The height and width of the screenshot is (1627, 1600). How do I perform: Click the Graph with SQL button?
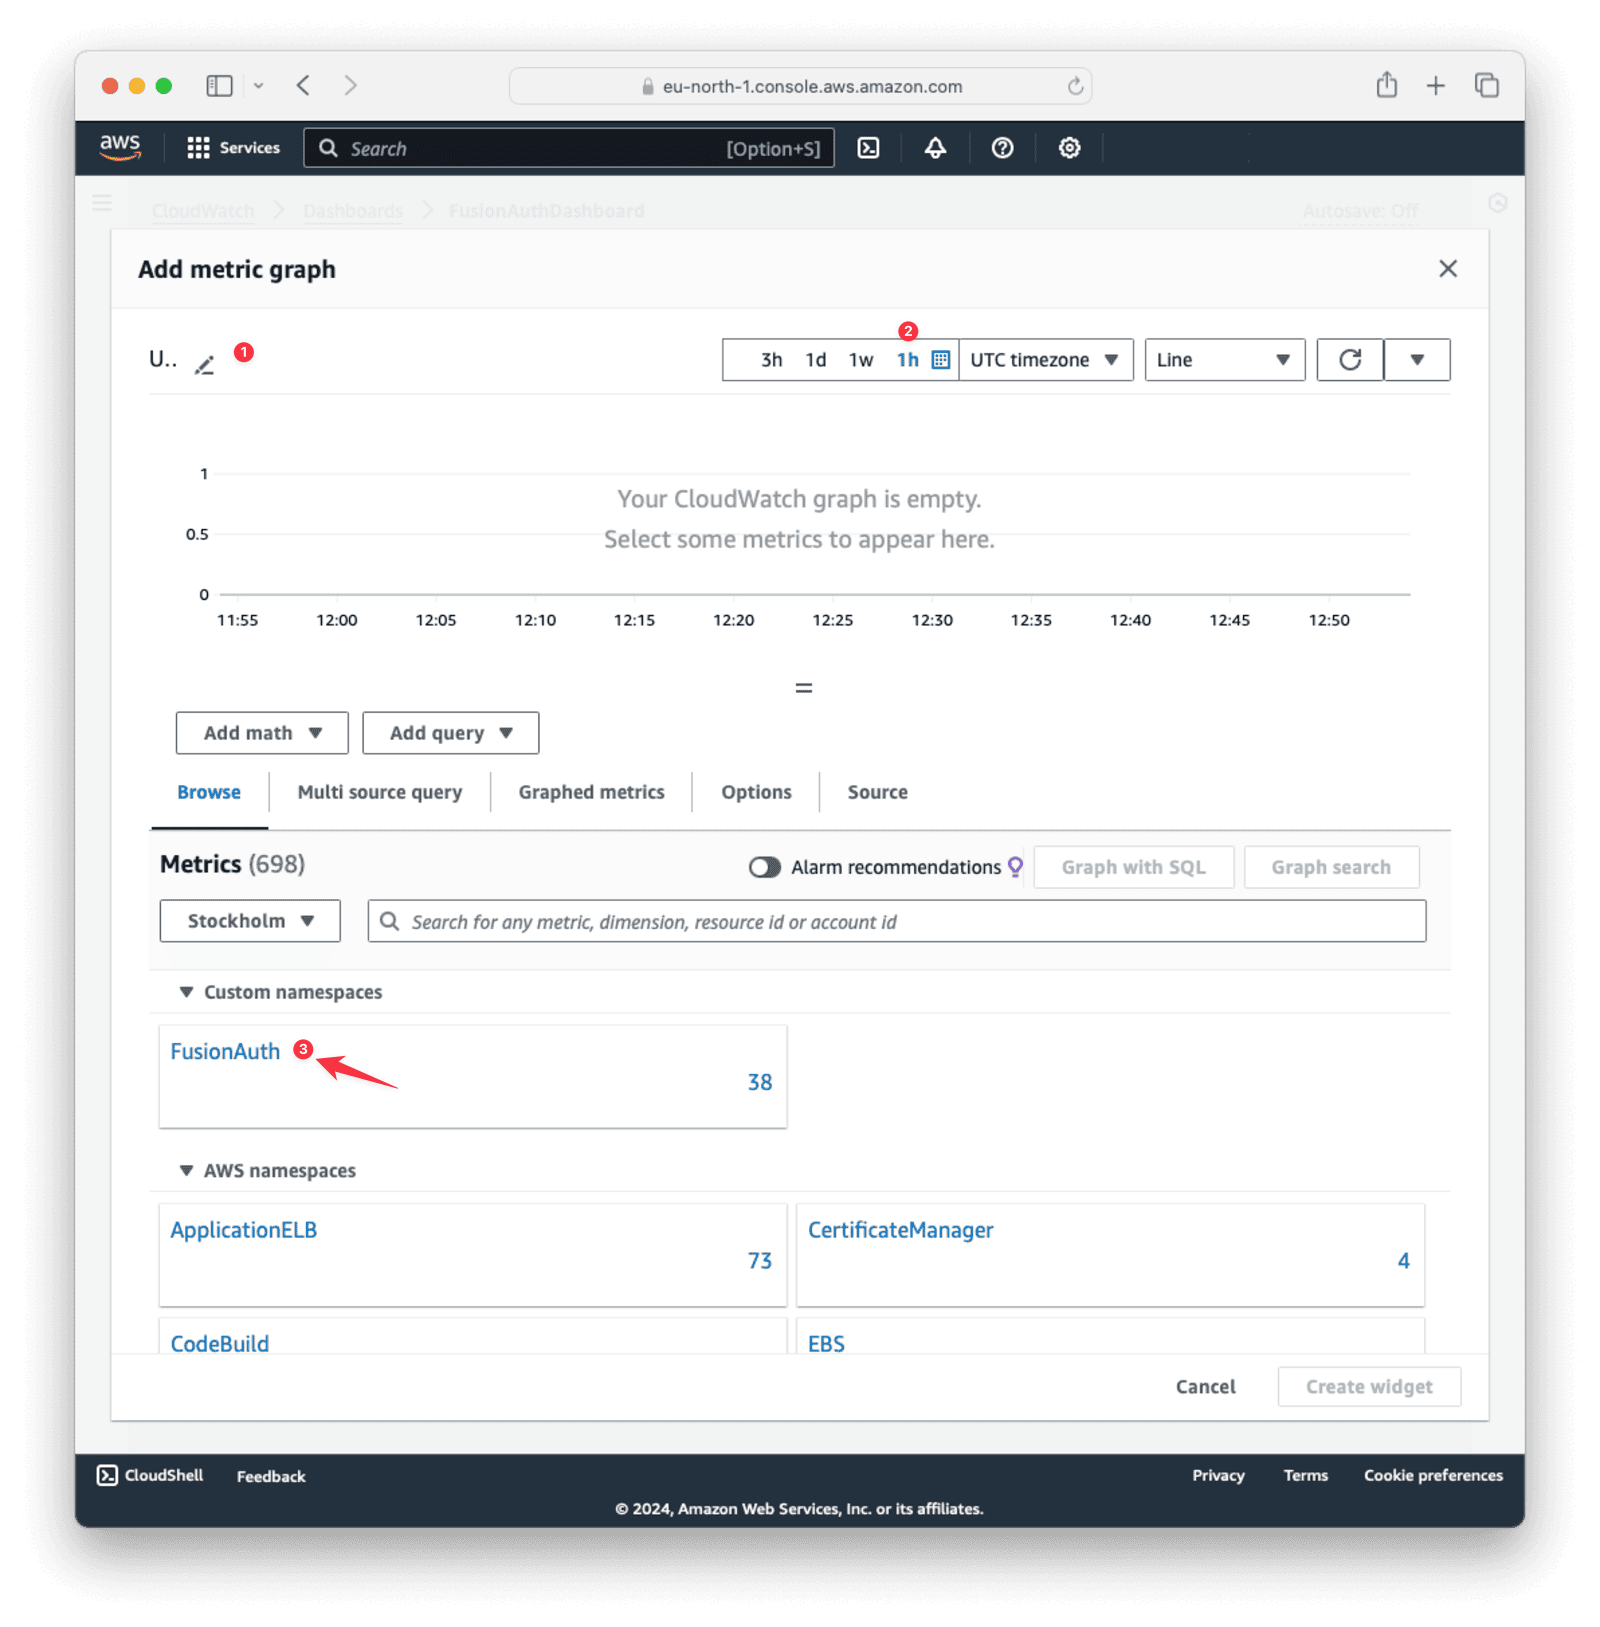[x=1133, y=867]
